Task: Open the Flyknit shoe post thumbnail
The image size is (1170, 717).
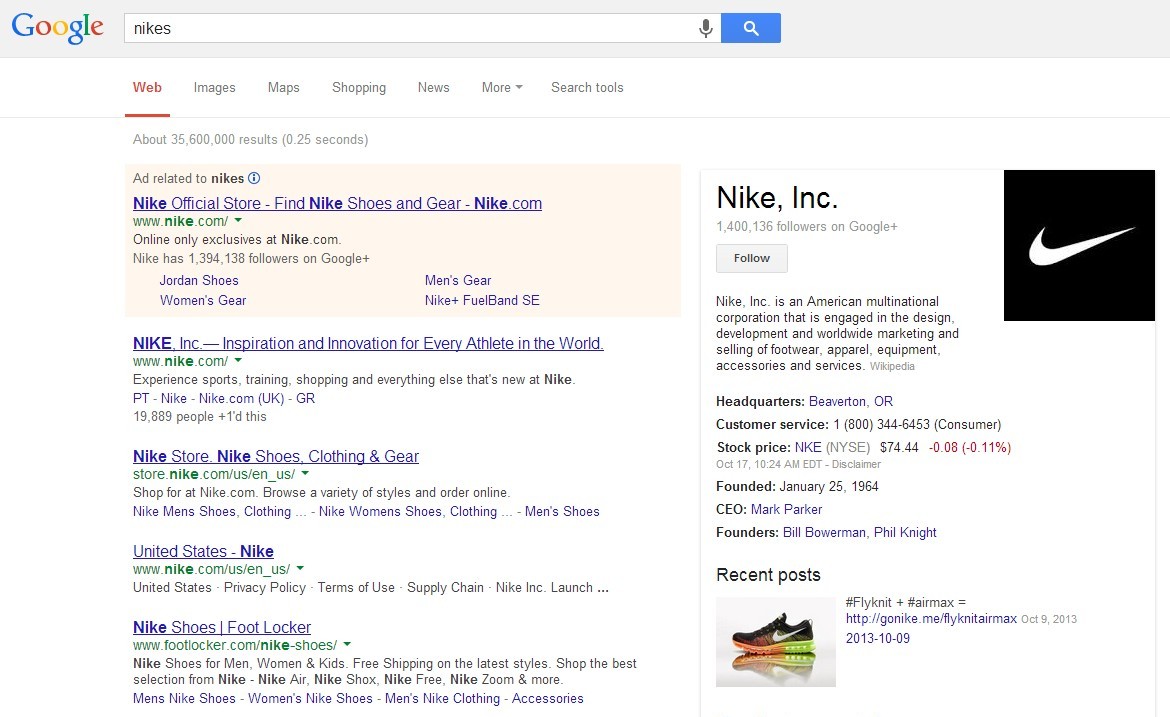Action: pos(775,642)
